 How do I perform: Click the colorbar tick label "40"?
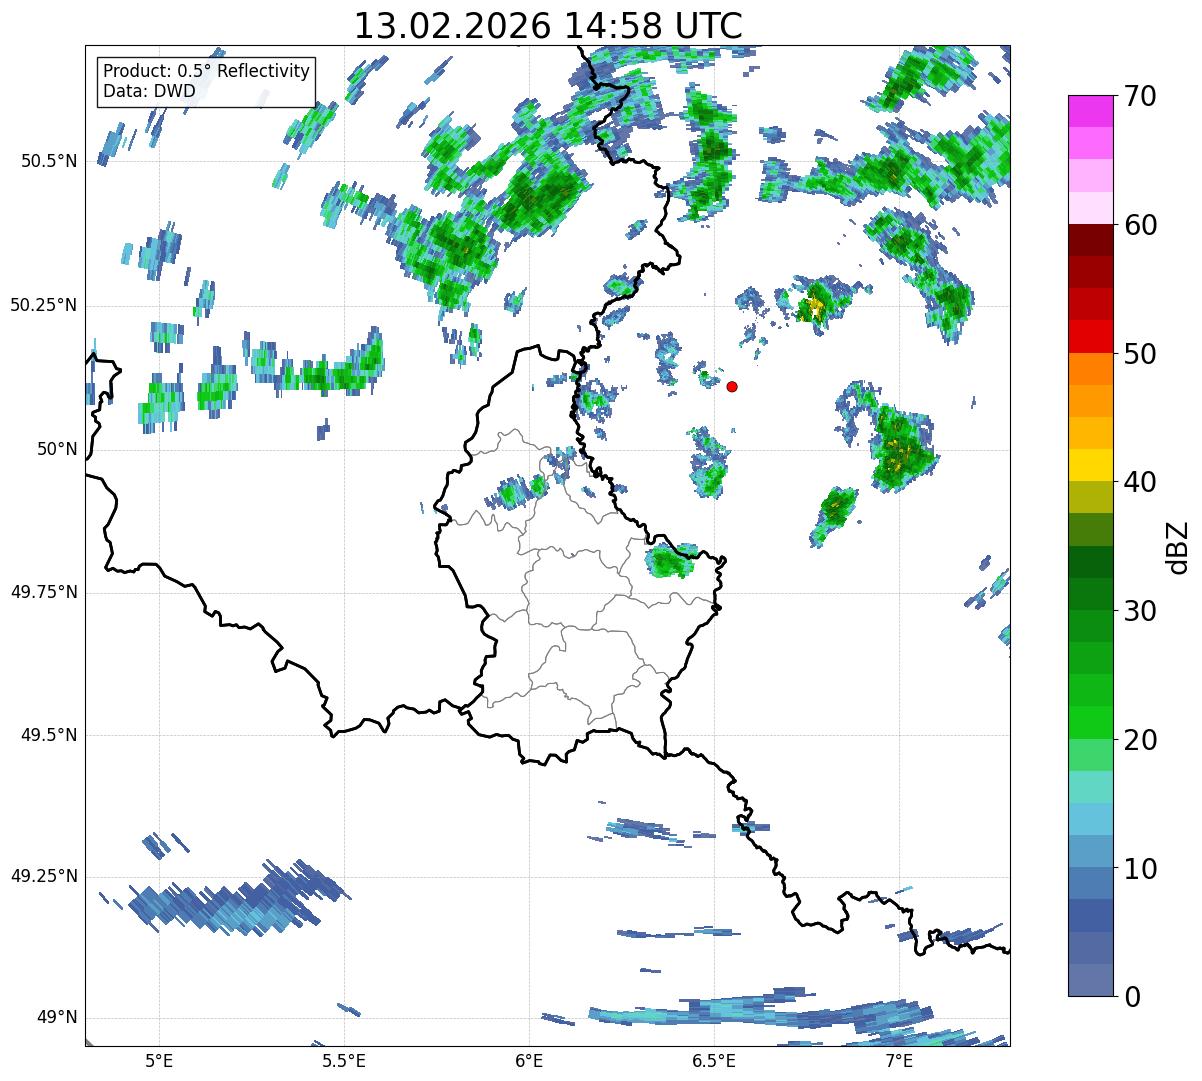pos(1139,482)
